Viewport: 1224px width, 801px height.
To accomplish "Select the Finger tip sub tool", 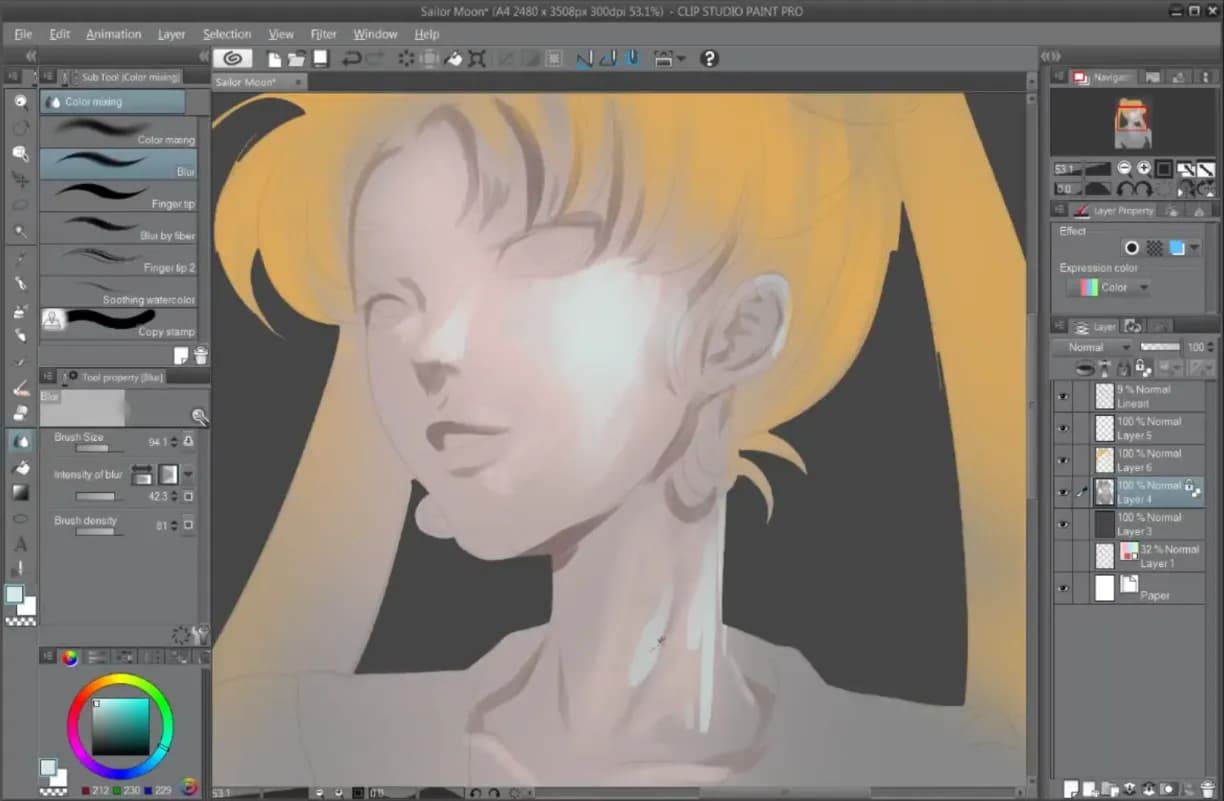I will [x=118, y=194].
